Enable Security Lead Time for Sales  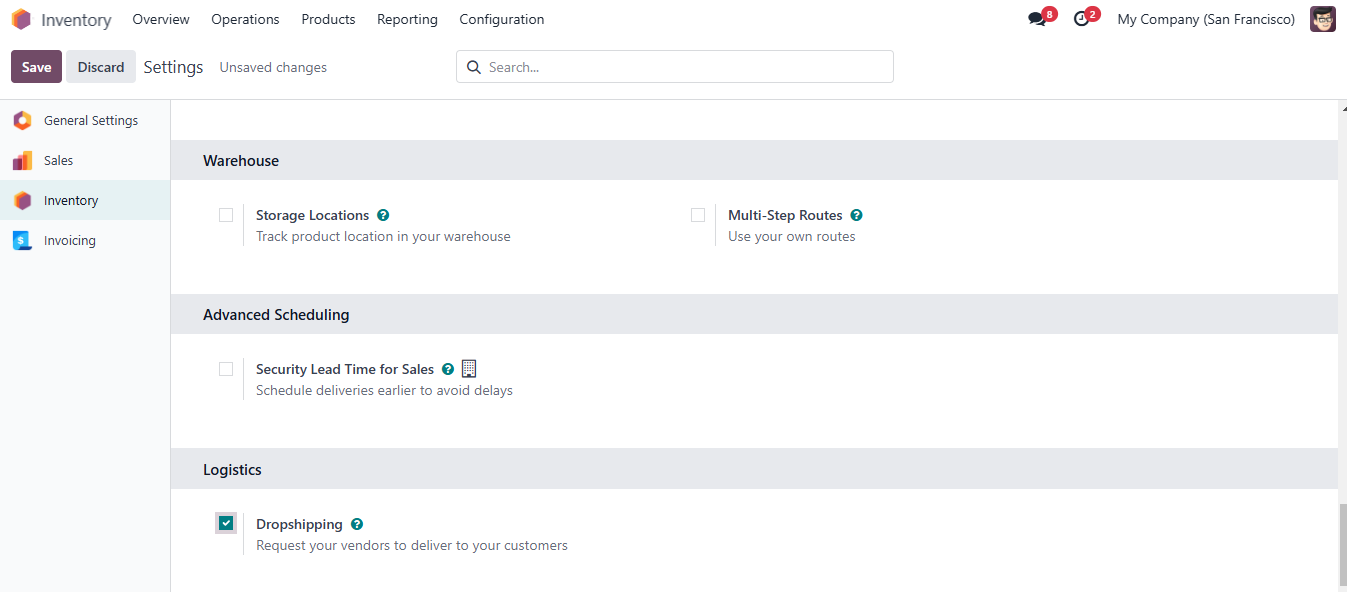[226, 369]
